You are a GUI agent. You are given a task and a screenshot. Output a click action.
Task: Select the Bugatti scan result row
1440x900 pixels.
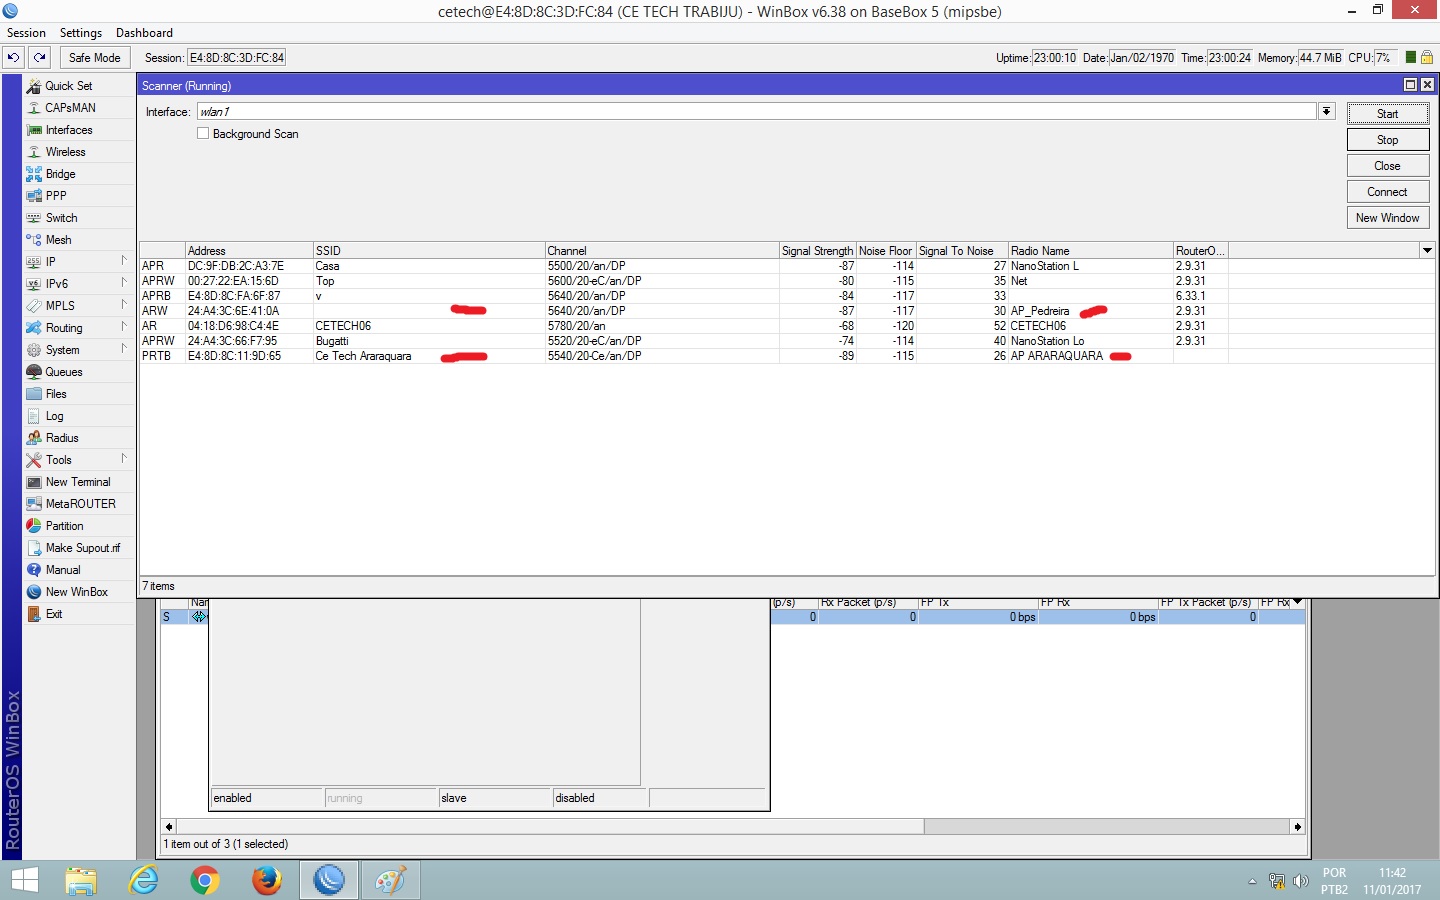tap(787, 341)
